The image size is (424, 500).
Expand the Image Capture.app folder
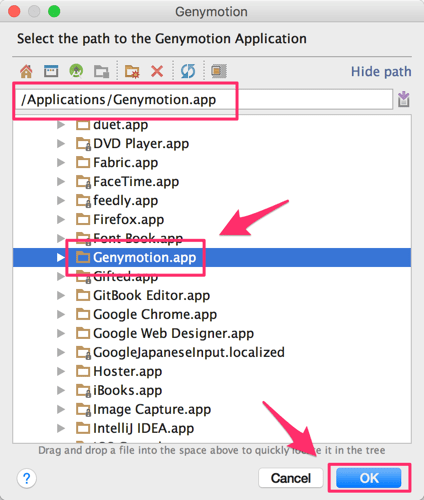61,410
